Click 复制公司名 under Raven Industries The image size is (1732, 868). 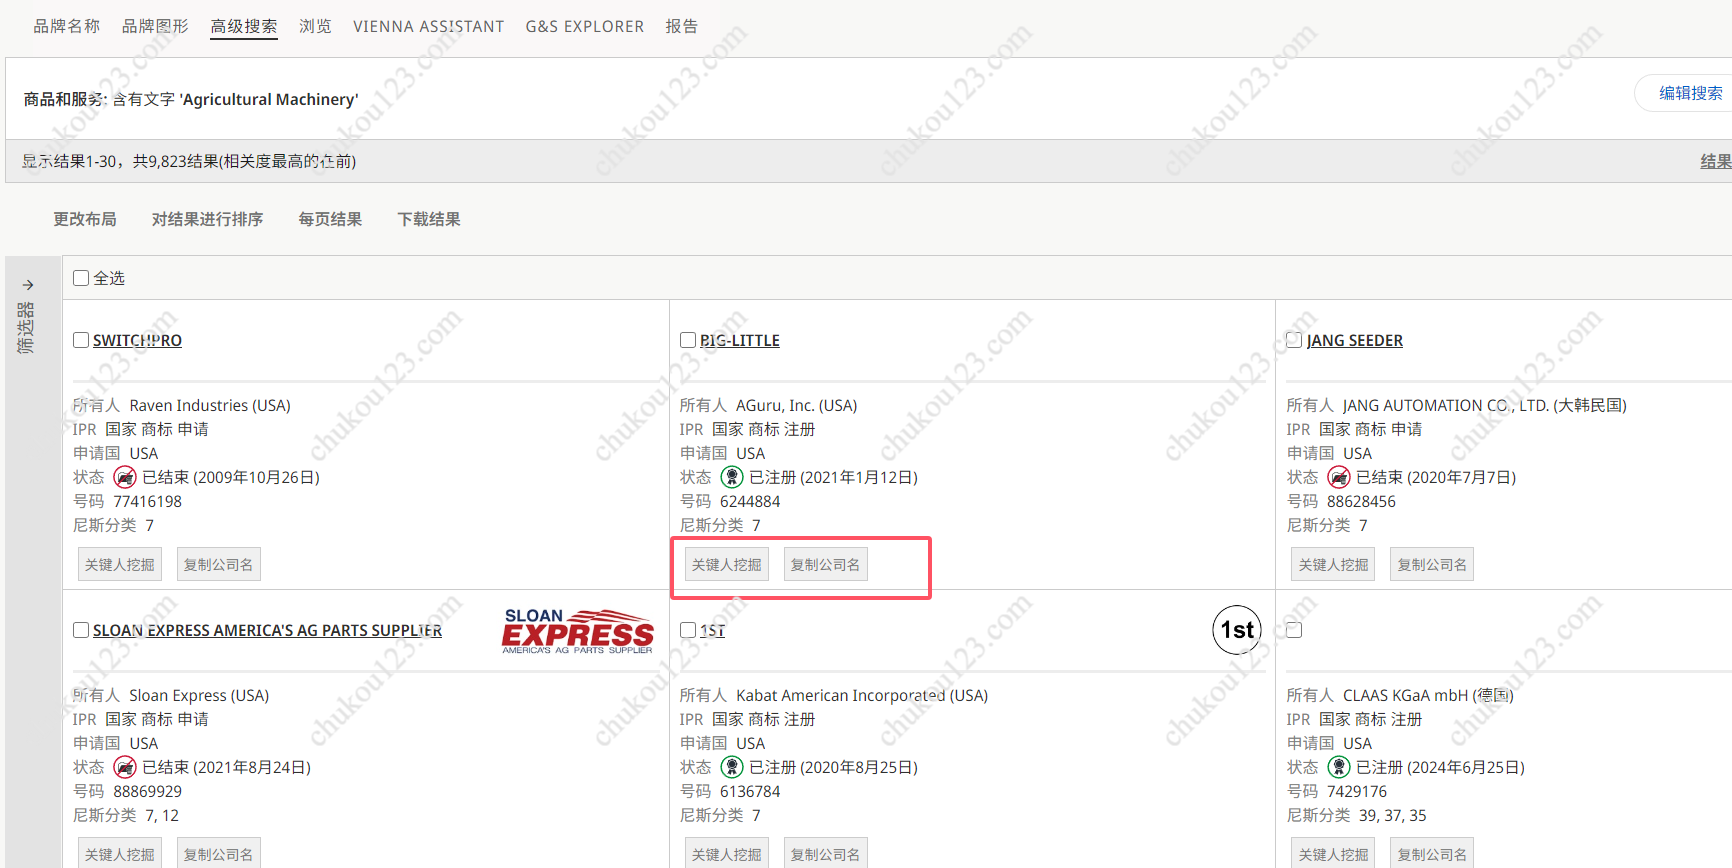point(218,565)
